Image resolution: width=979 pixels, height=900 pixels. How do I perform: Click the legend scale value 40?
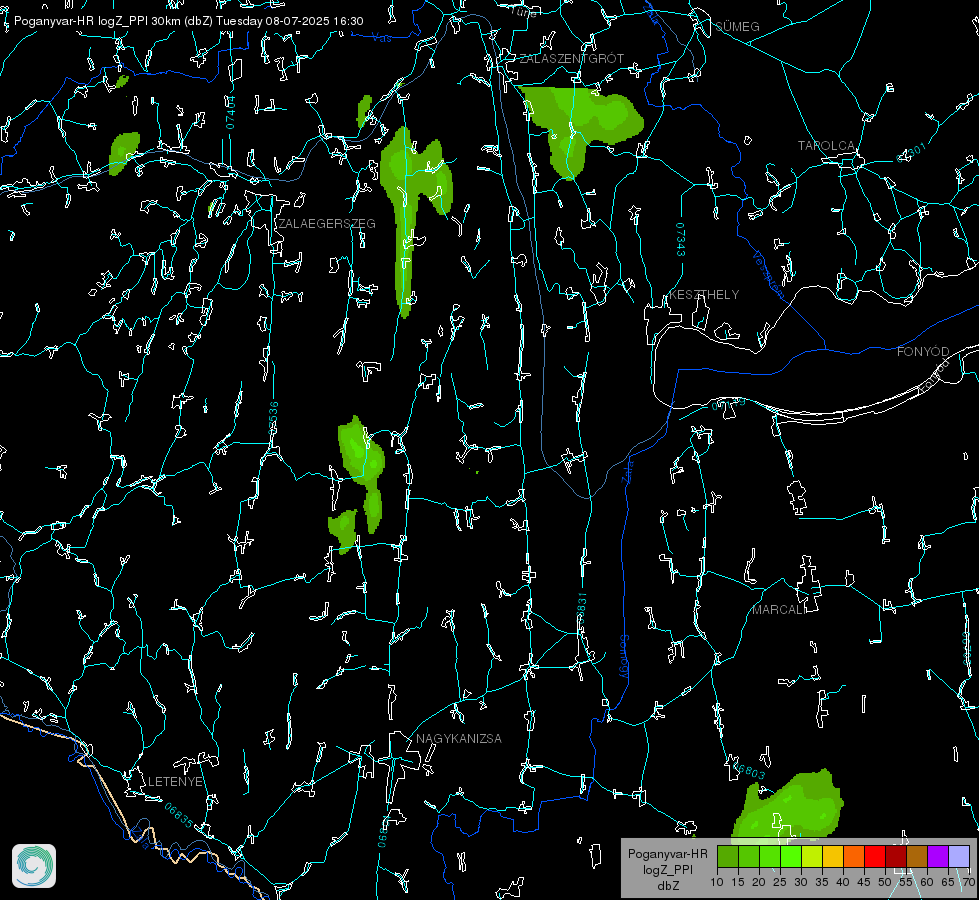click(843, 882)
